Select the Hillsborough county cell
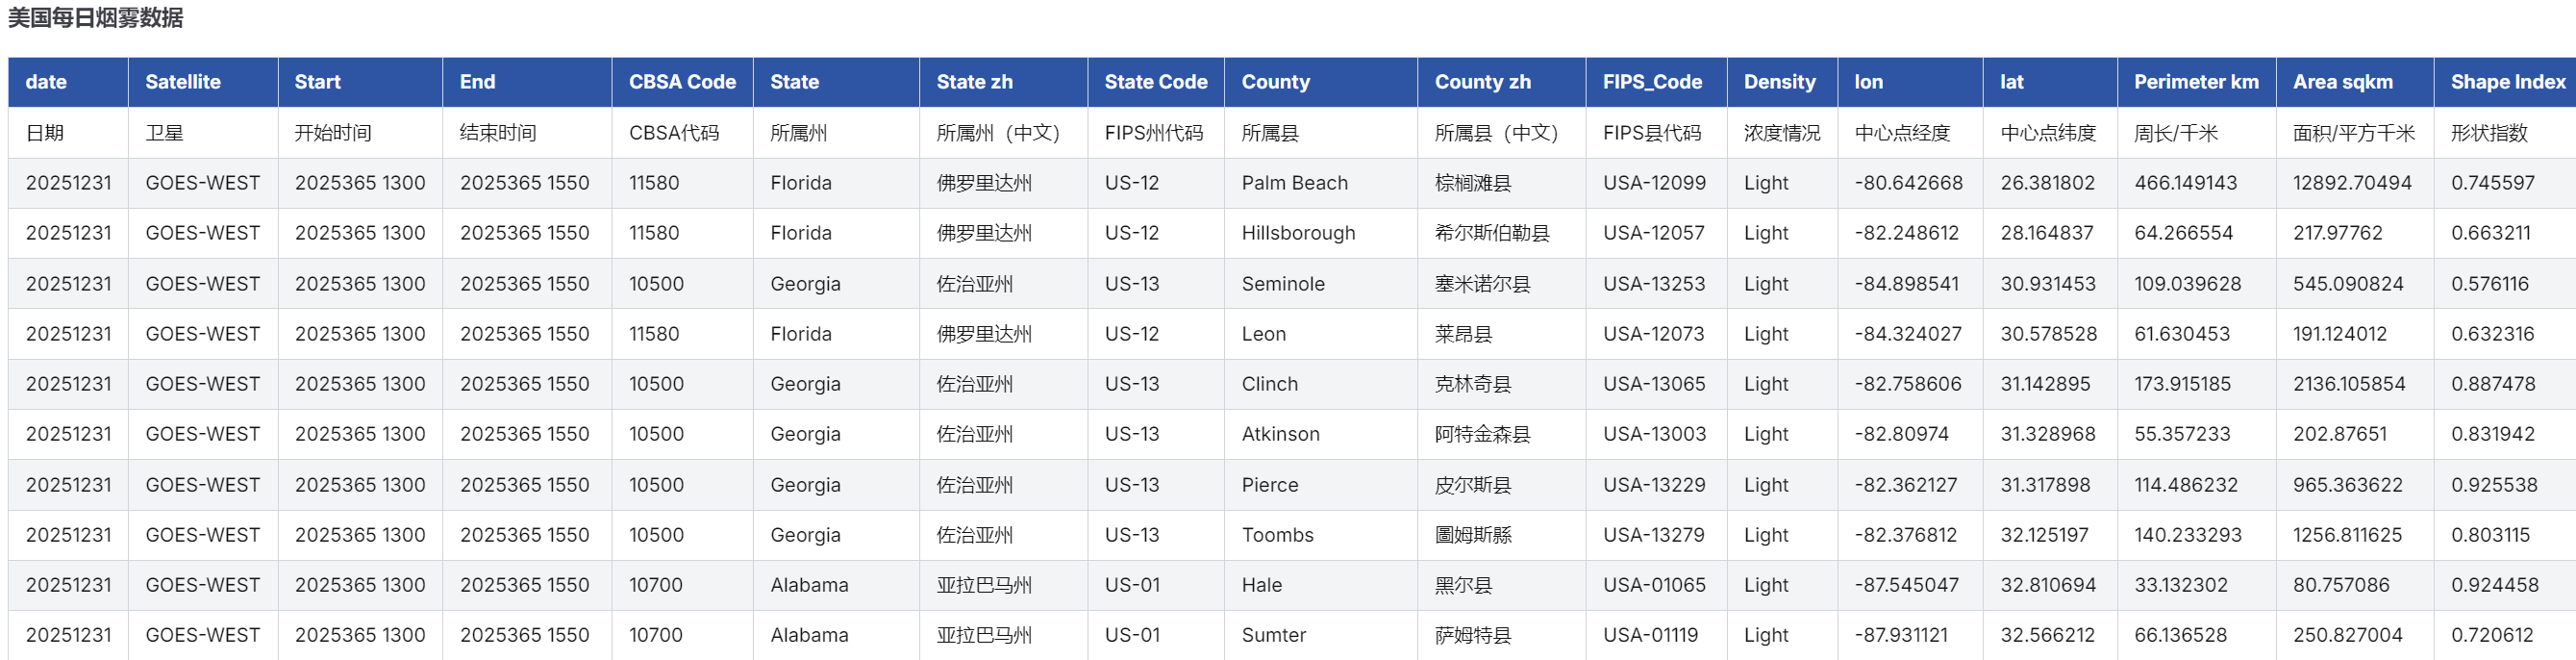The height and width of the screenshot is (660, 2576). (1298, 233)
